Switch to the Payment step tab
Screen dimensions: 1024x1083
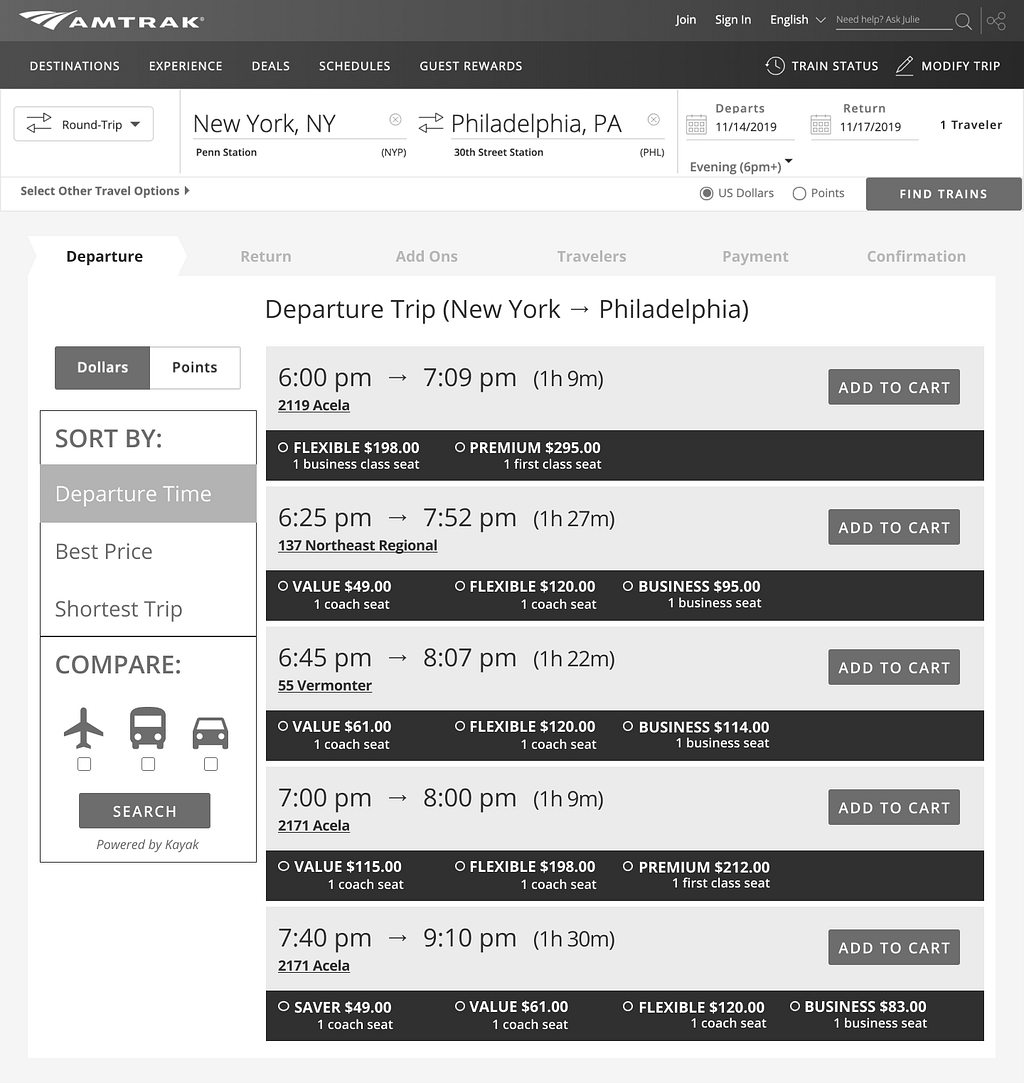pos(755,256)
